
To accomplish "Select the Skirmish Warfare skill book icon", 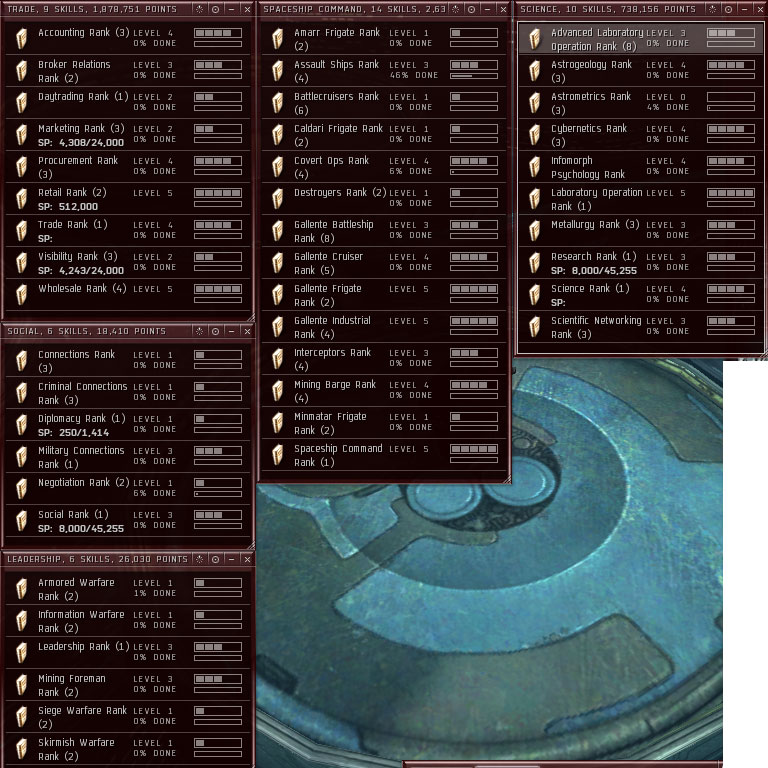I will click(21, 748).
